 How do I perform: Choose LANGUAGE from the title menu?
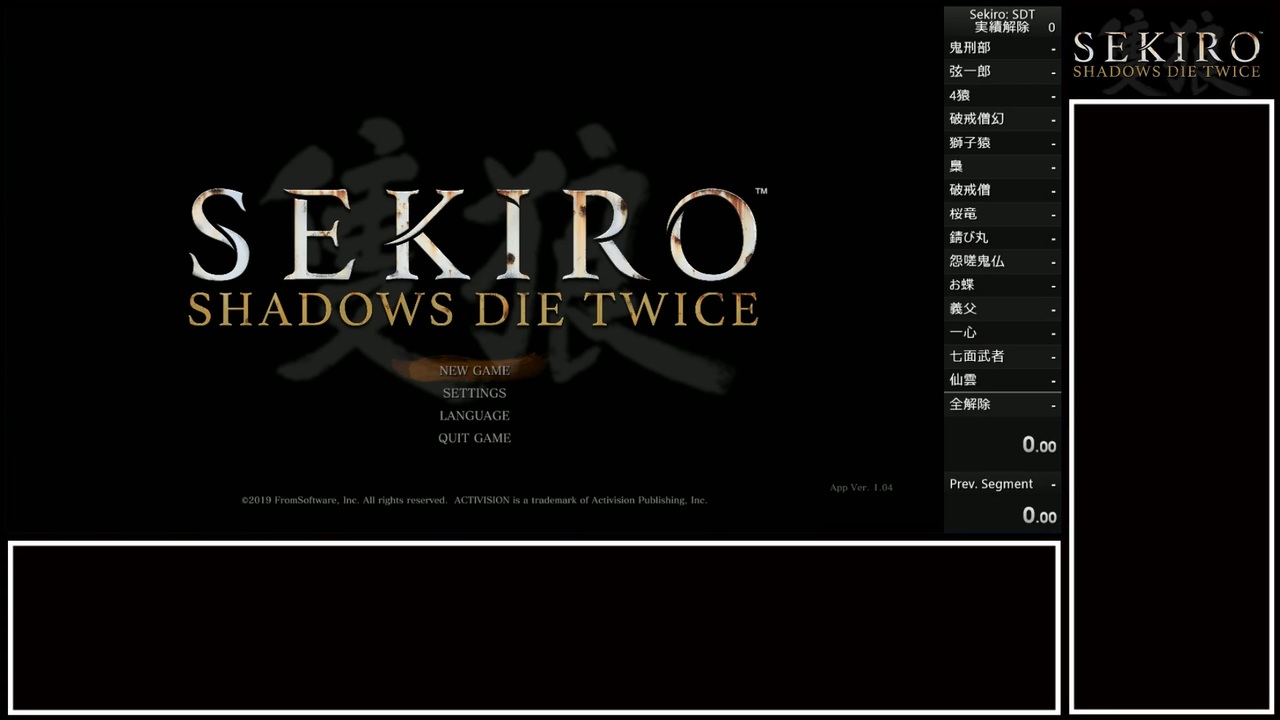tap(474, 415)
